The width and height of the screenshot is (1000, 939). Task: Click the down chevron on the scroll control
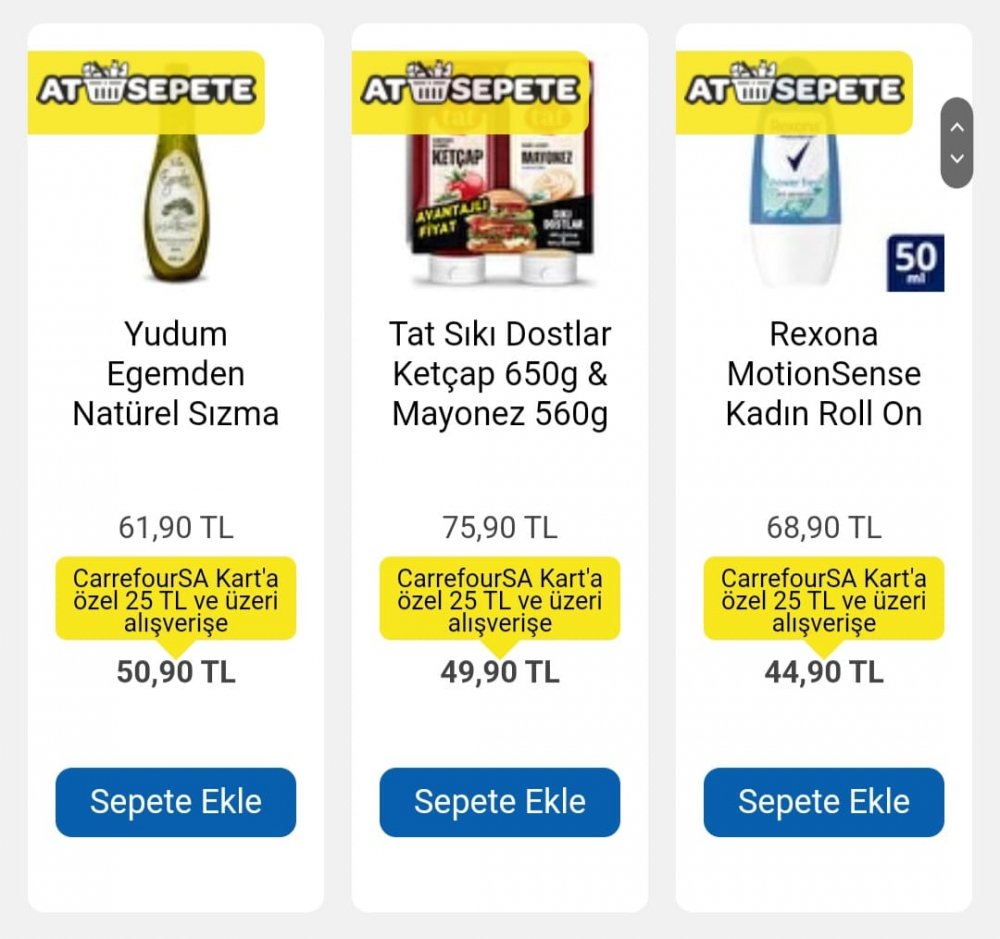click(x=957, y=158)
